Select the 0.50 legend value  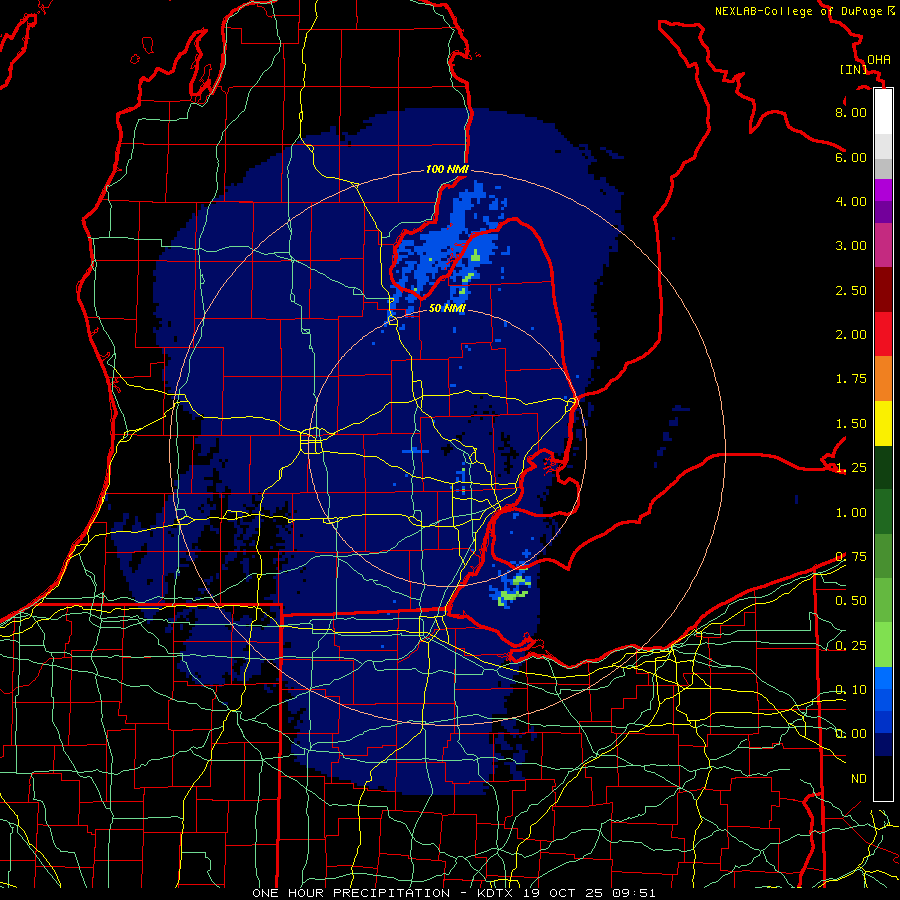(851, 600)
